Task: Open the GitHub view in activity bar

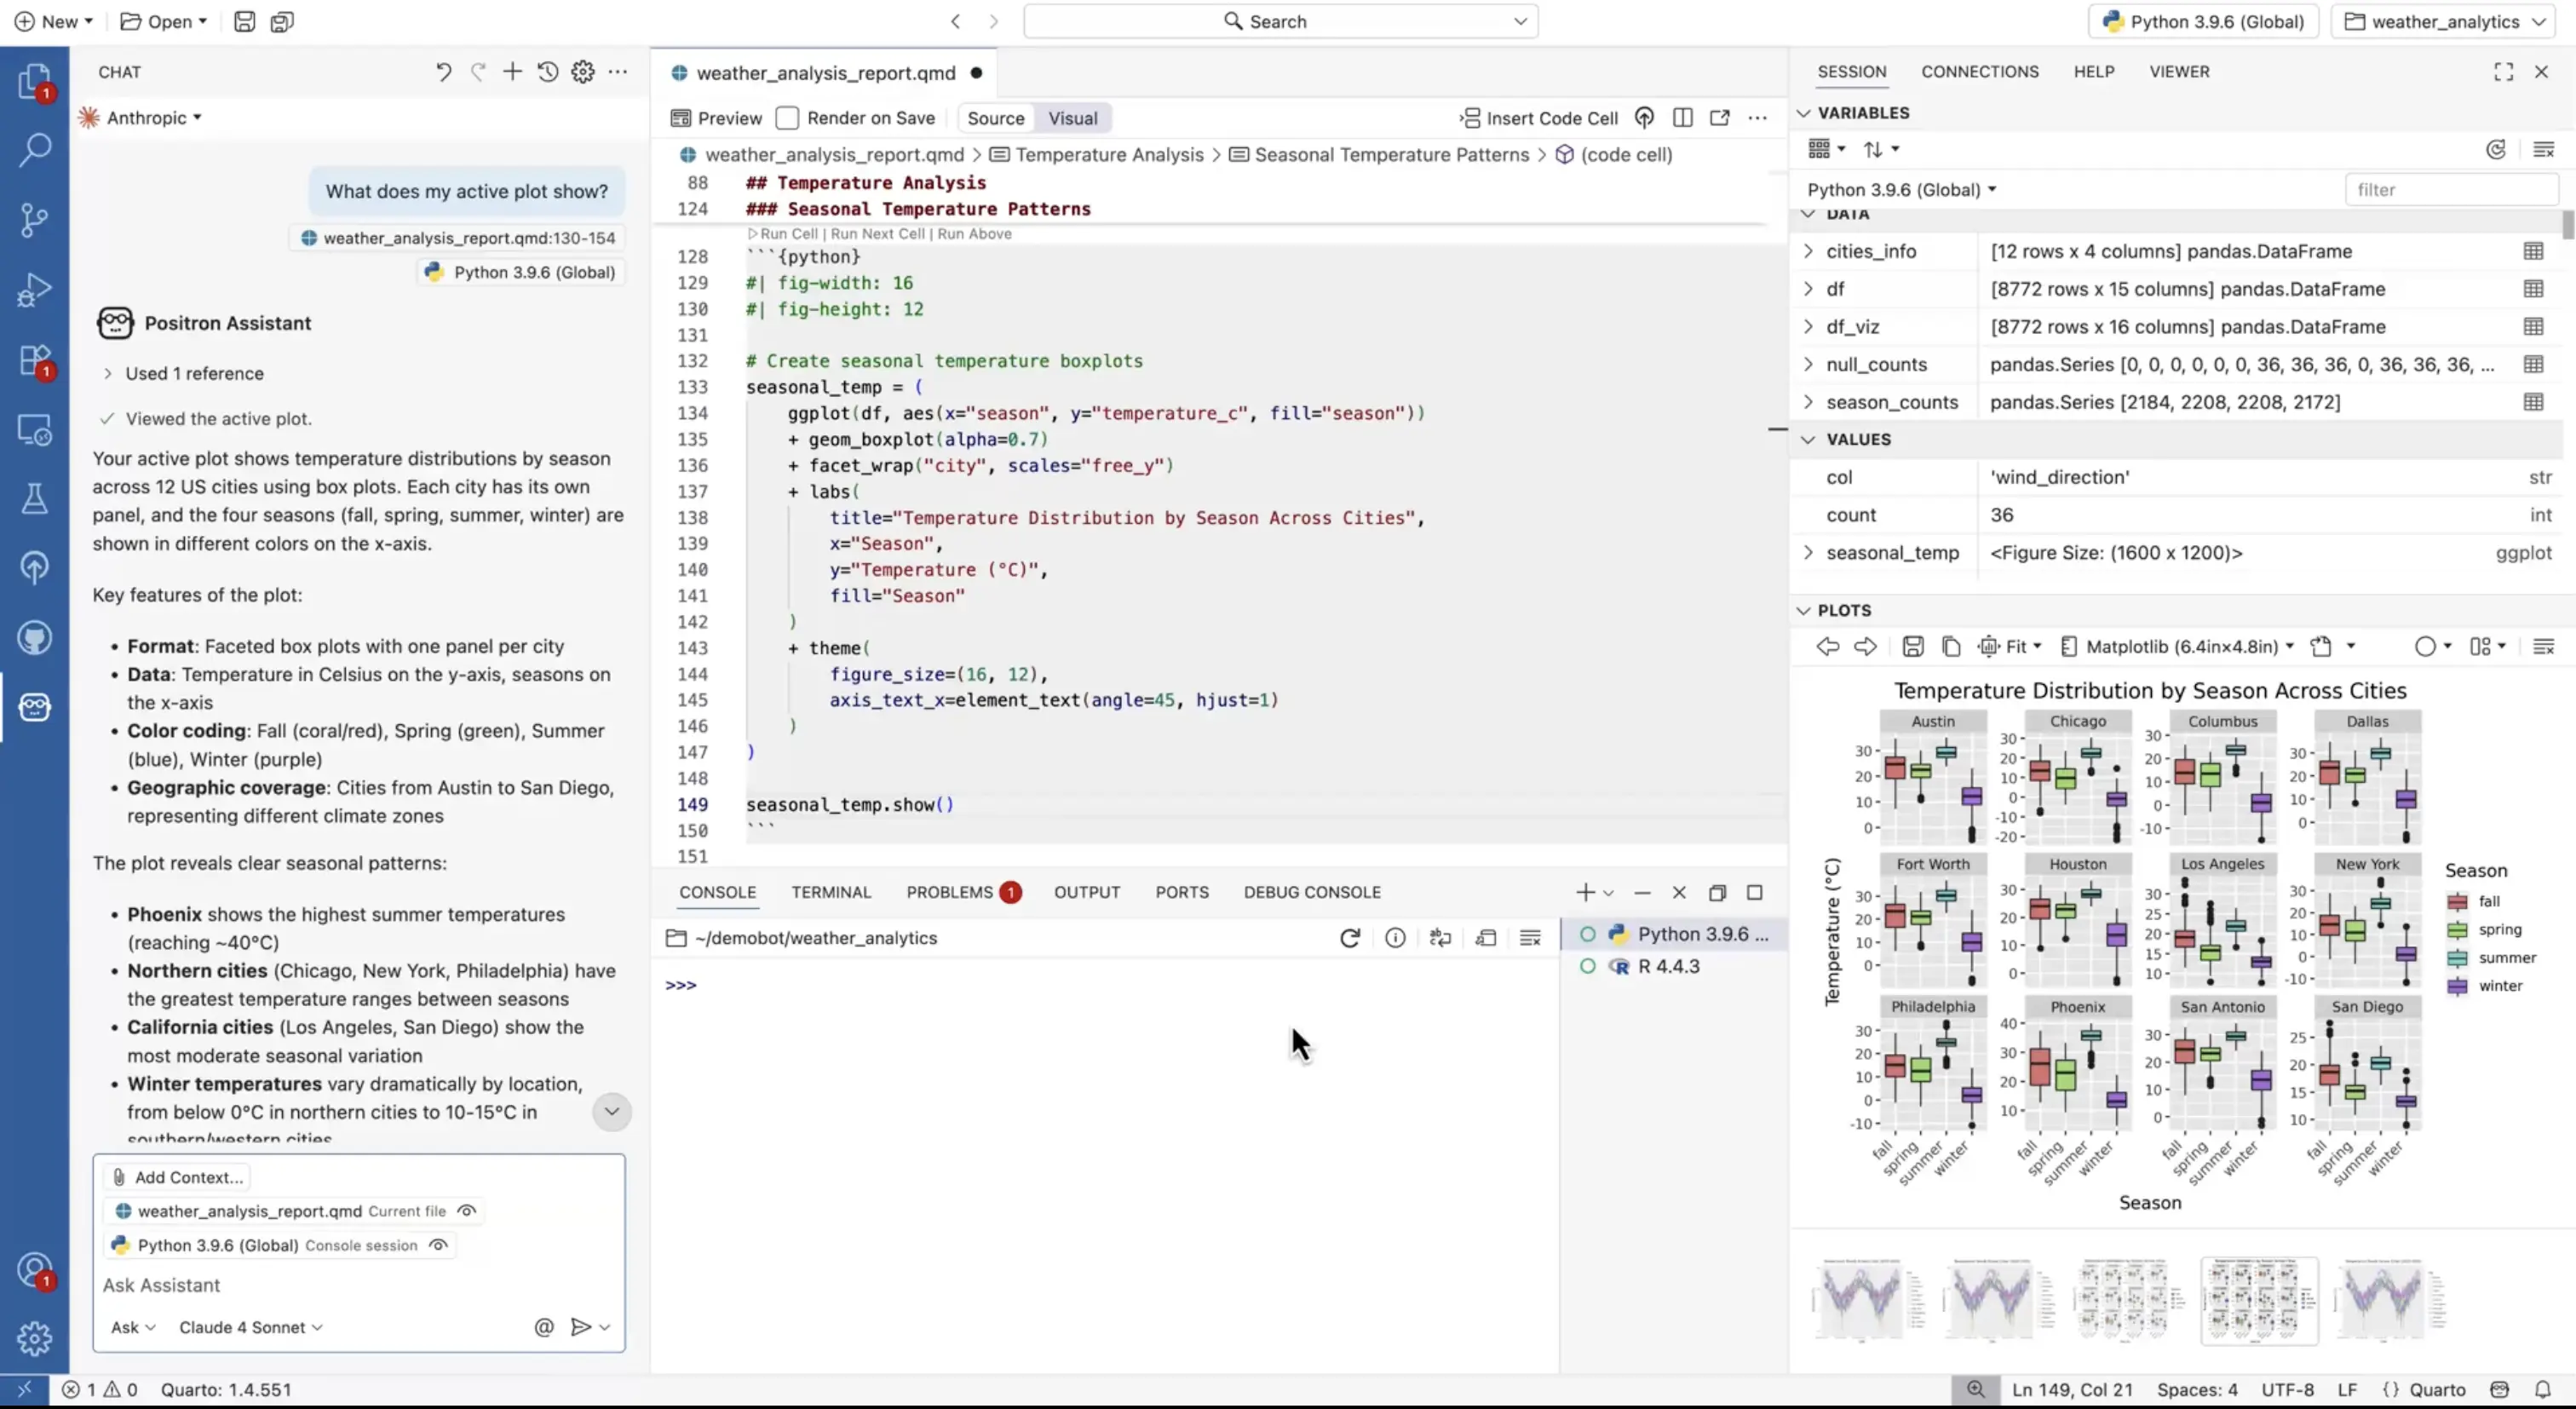Action: pyautogui.click(x=34, y=638)
